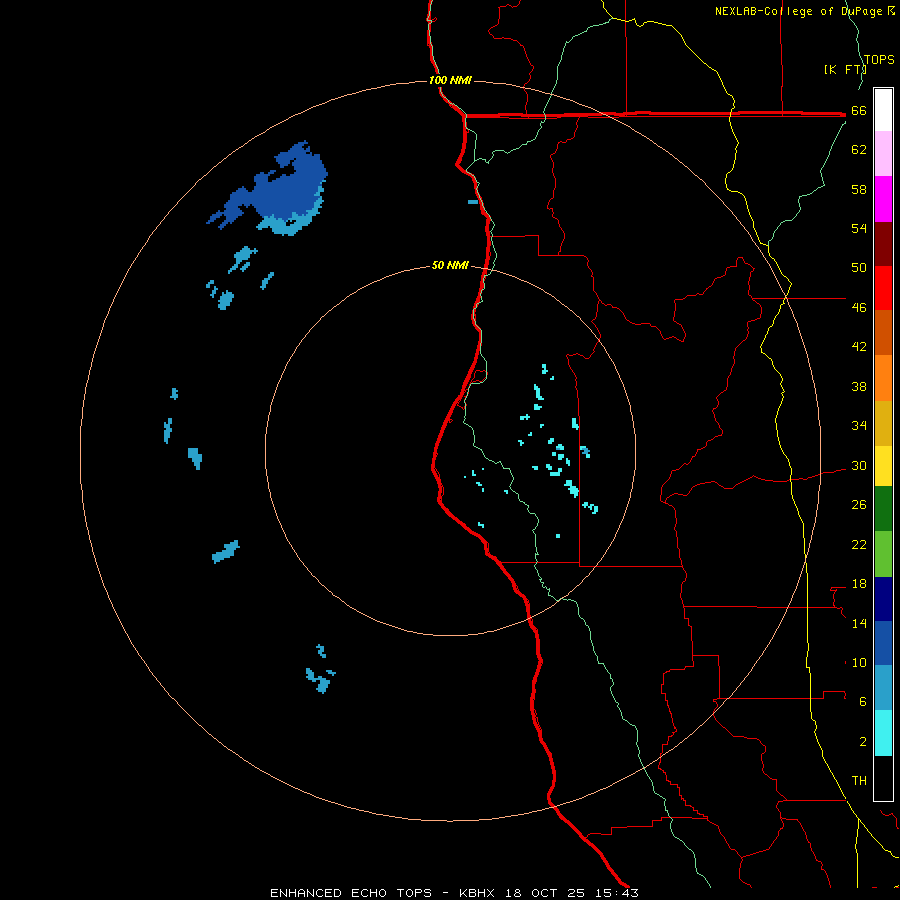Click the KBHX radar site identifier
900x900 pixels.
[476, 893]
